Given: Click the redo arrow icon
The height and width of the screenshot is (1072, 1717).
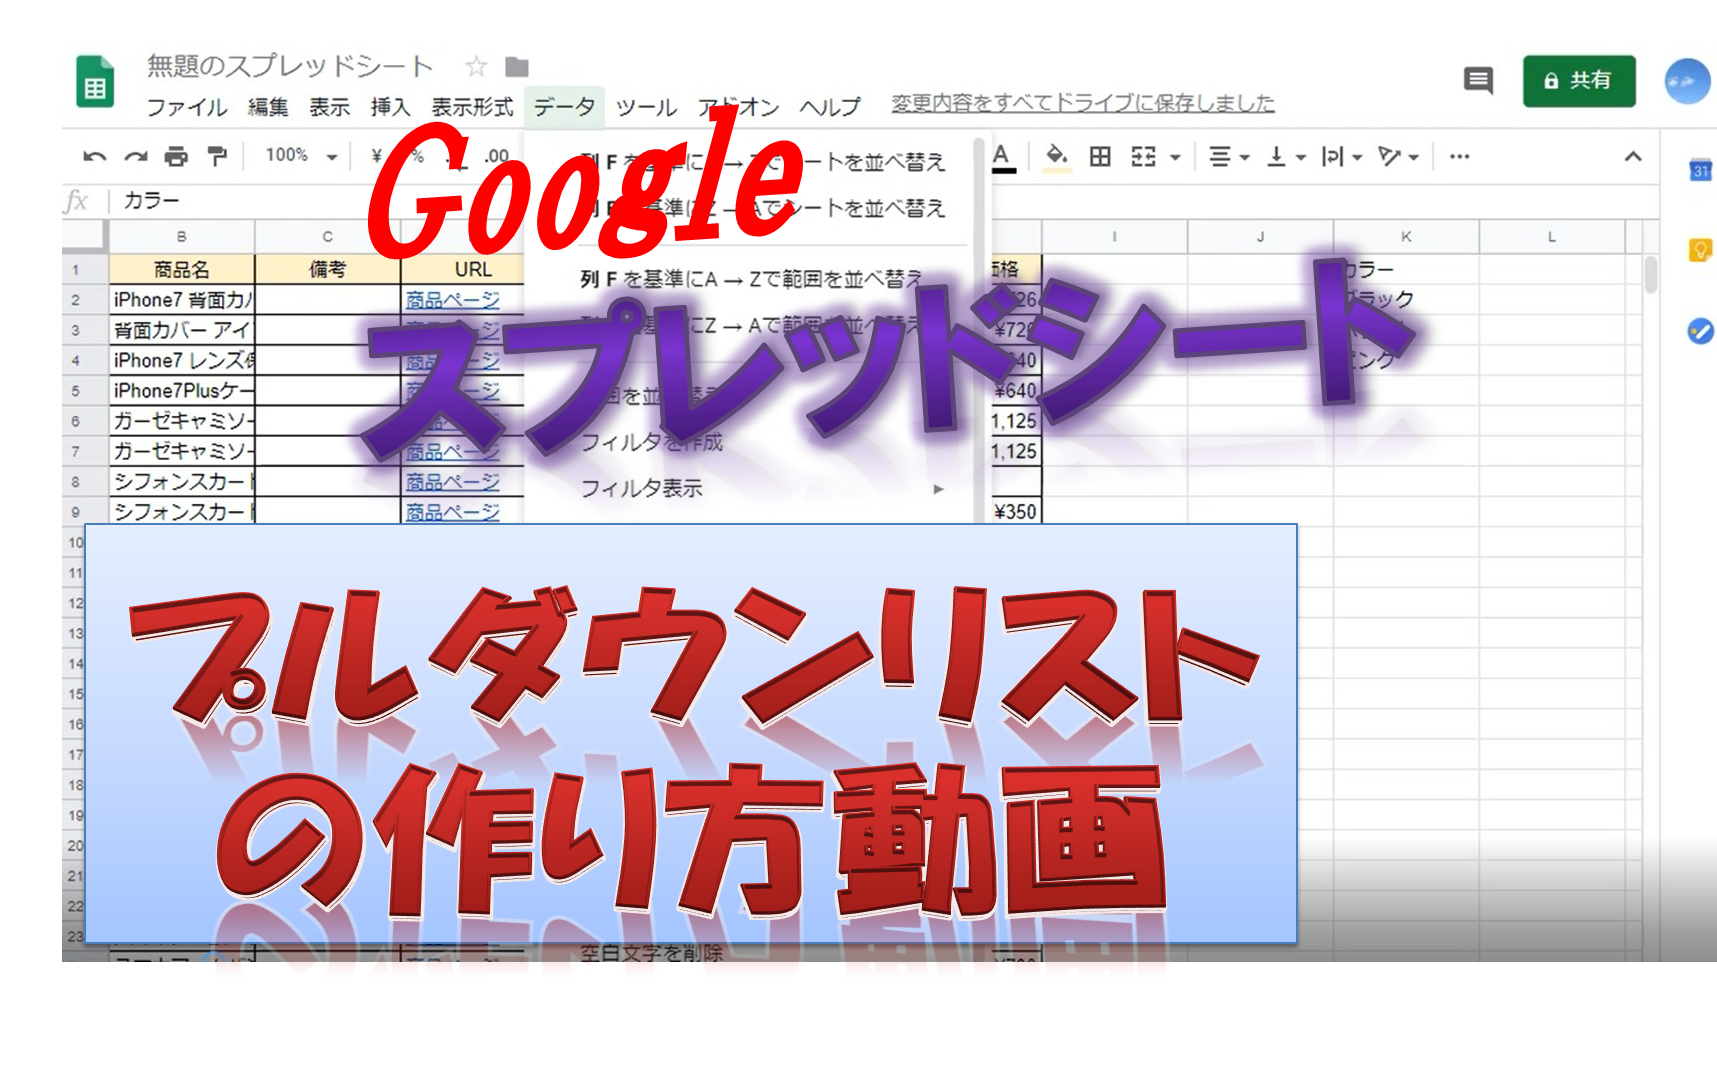Looking at the screenshot, I should click(136, 156).
